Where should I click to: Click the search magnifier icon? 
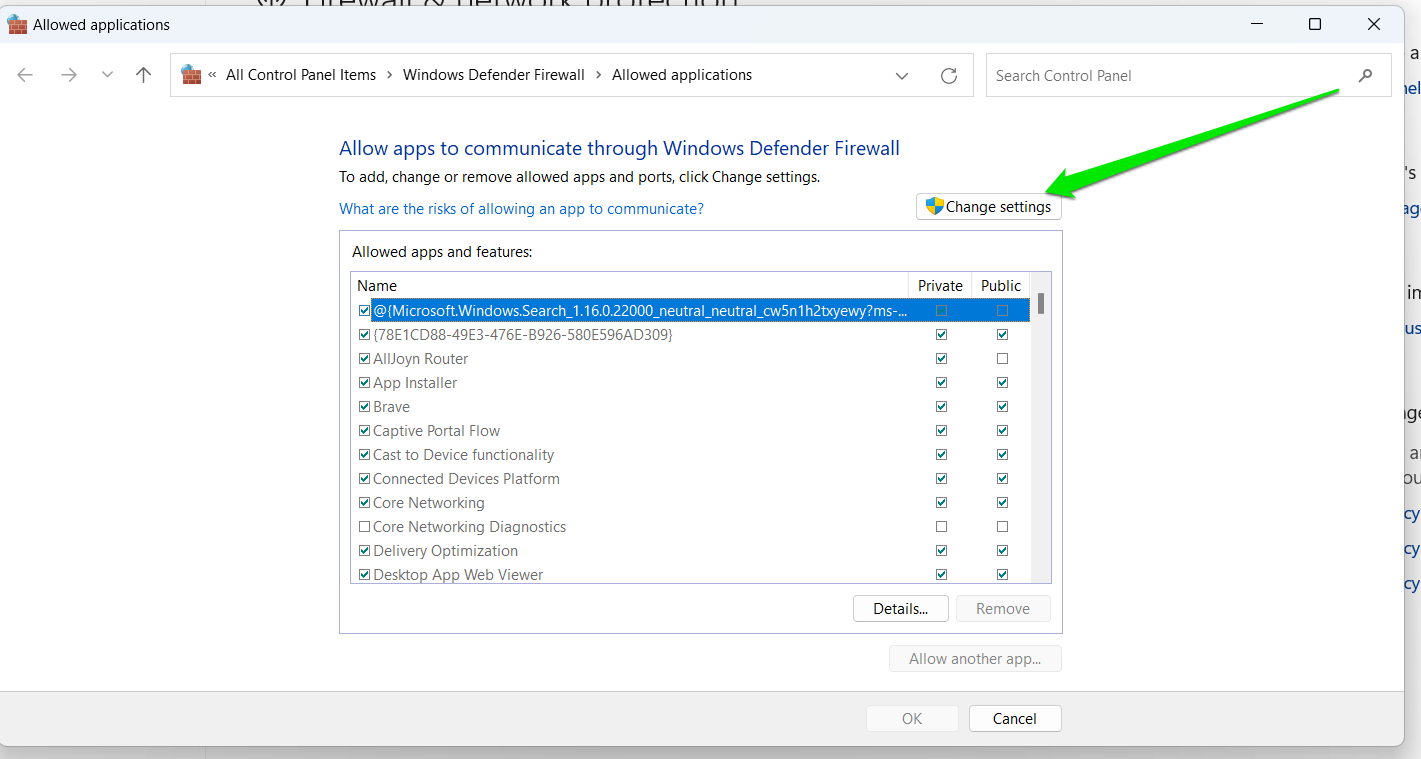(x=1366, y=74)
